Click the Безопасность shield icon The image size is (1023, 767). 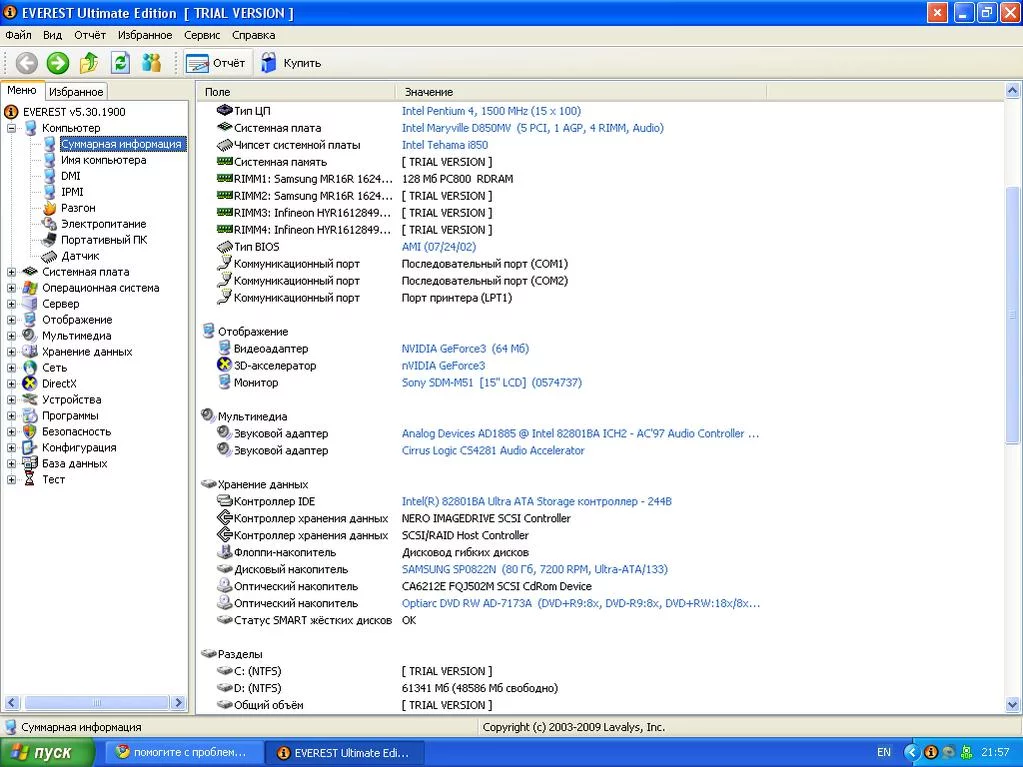coord(30,432)
